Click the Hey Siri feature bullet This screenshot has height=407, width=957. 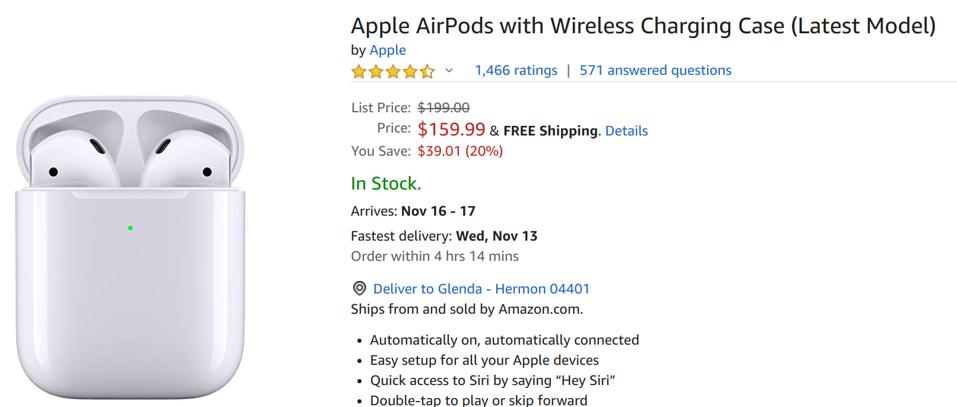pyautogui.click(x=492, y=380)
